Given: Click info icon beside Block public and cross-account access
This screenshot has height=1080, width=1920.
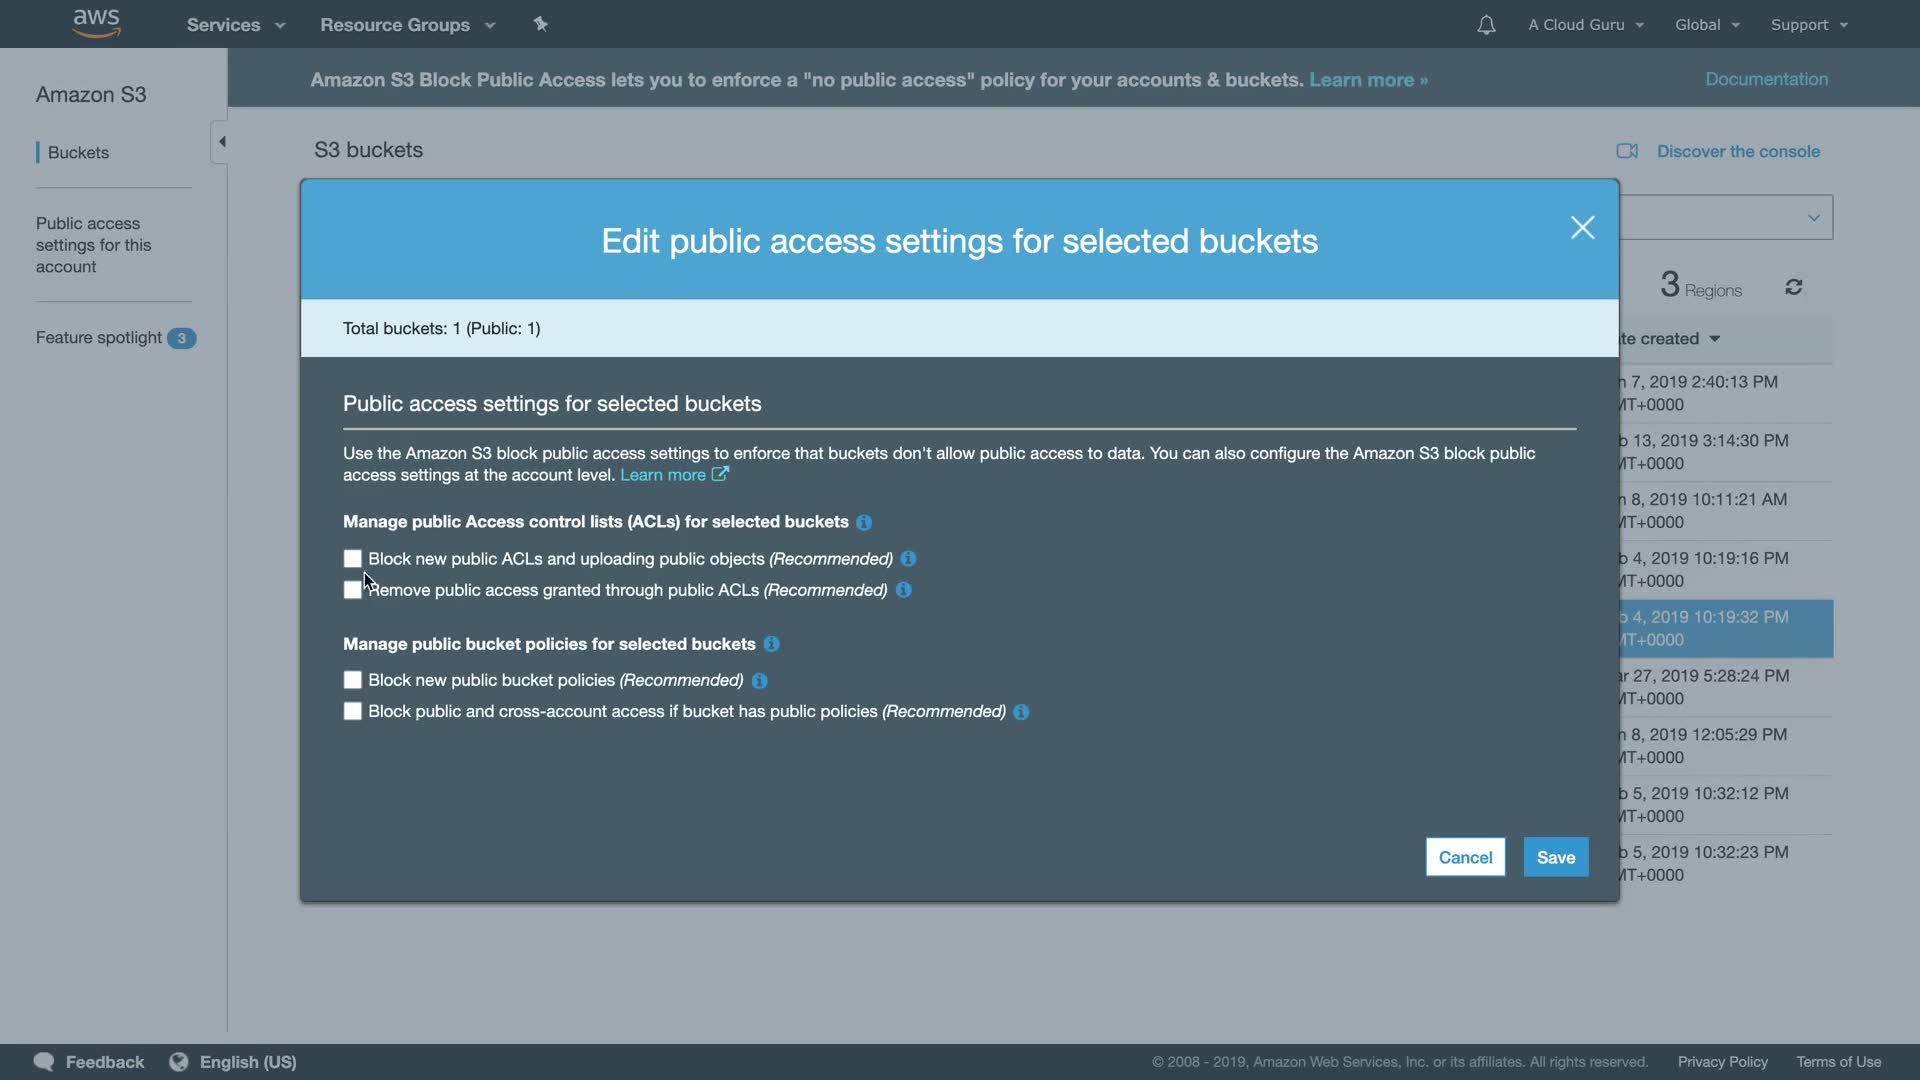Looking at the screenshot, I should 1021,712.
